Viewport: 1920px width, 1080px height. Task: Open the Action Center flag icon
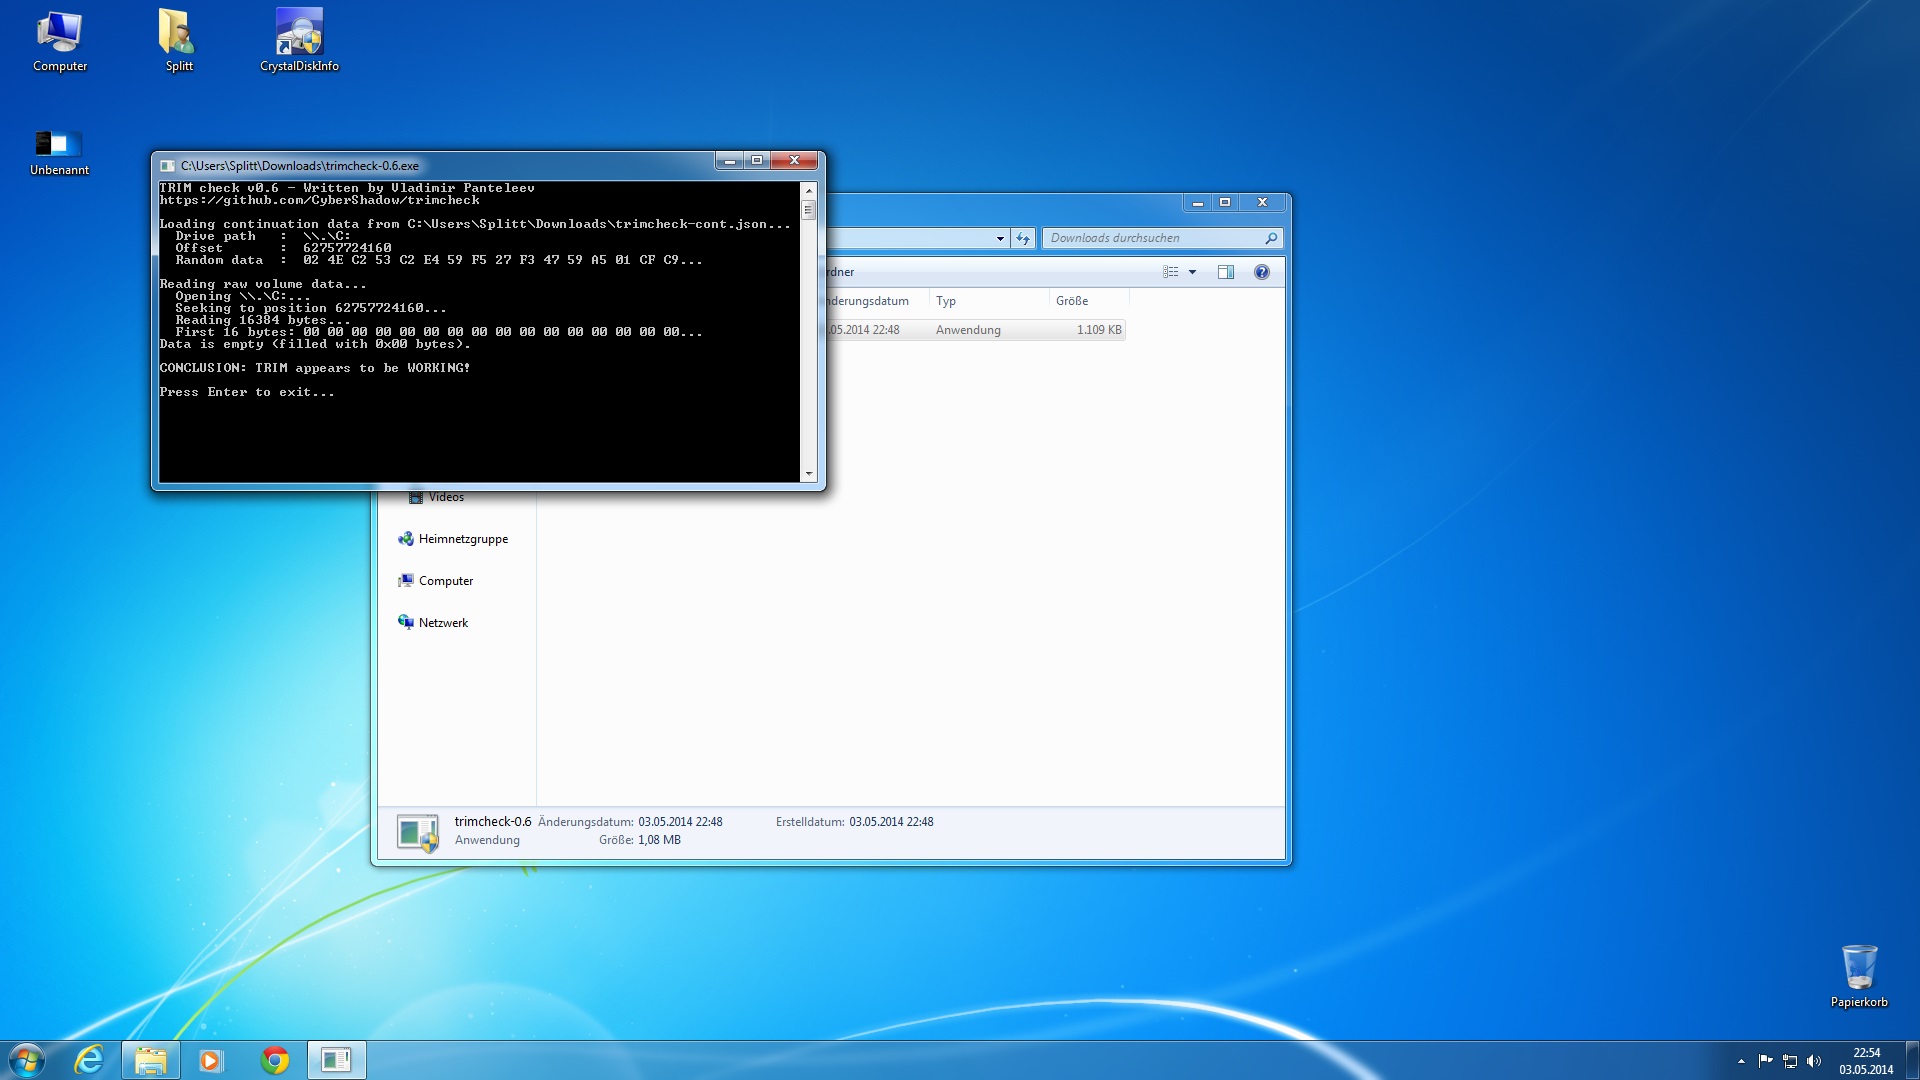pos(1765,1061)
